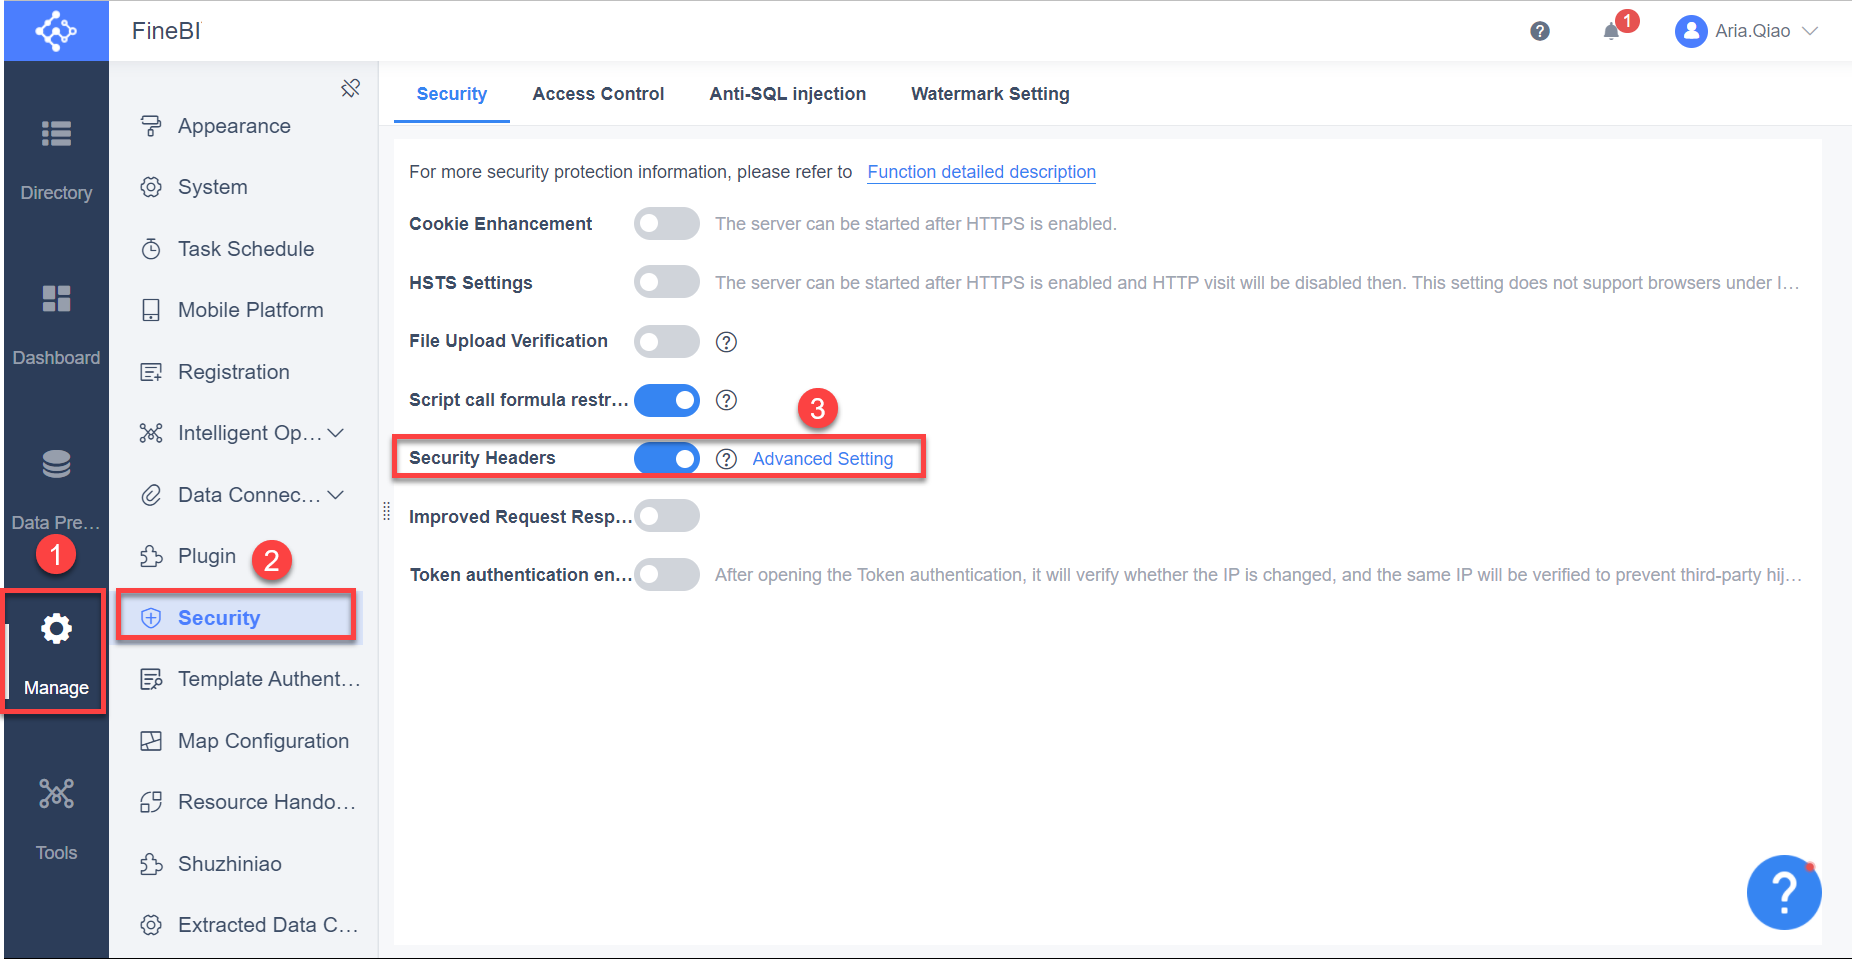This screenshot has height=959, width=1852.
Task: Open Mobile Platform settings
Action: 250,309
